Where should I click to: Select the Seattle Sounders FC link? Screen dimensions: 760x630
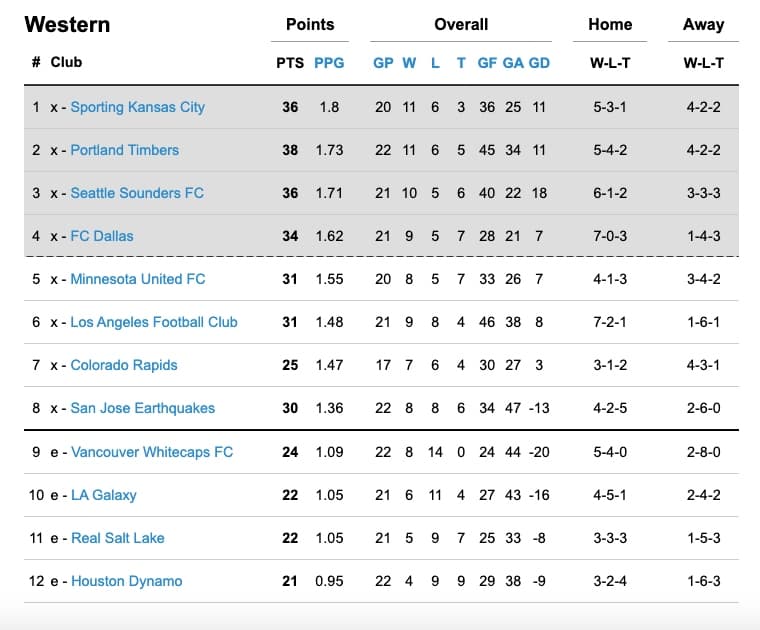[136, 193]
